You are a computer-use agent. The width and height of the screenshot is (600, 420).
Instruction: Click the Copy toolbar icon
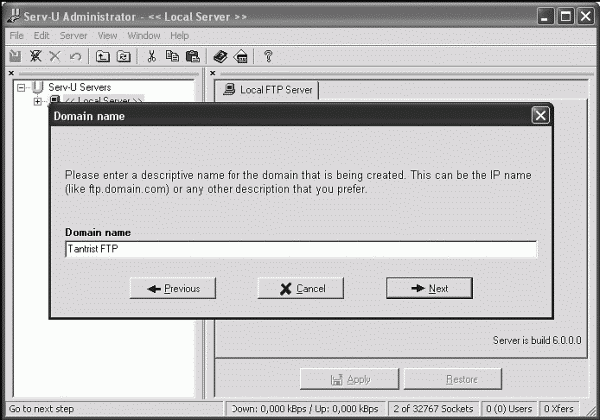172,56
